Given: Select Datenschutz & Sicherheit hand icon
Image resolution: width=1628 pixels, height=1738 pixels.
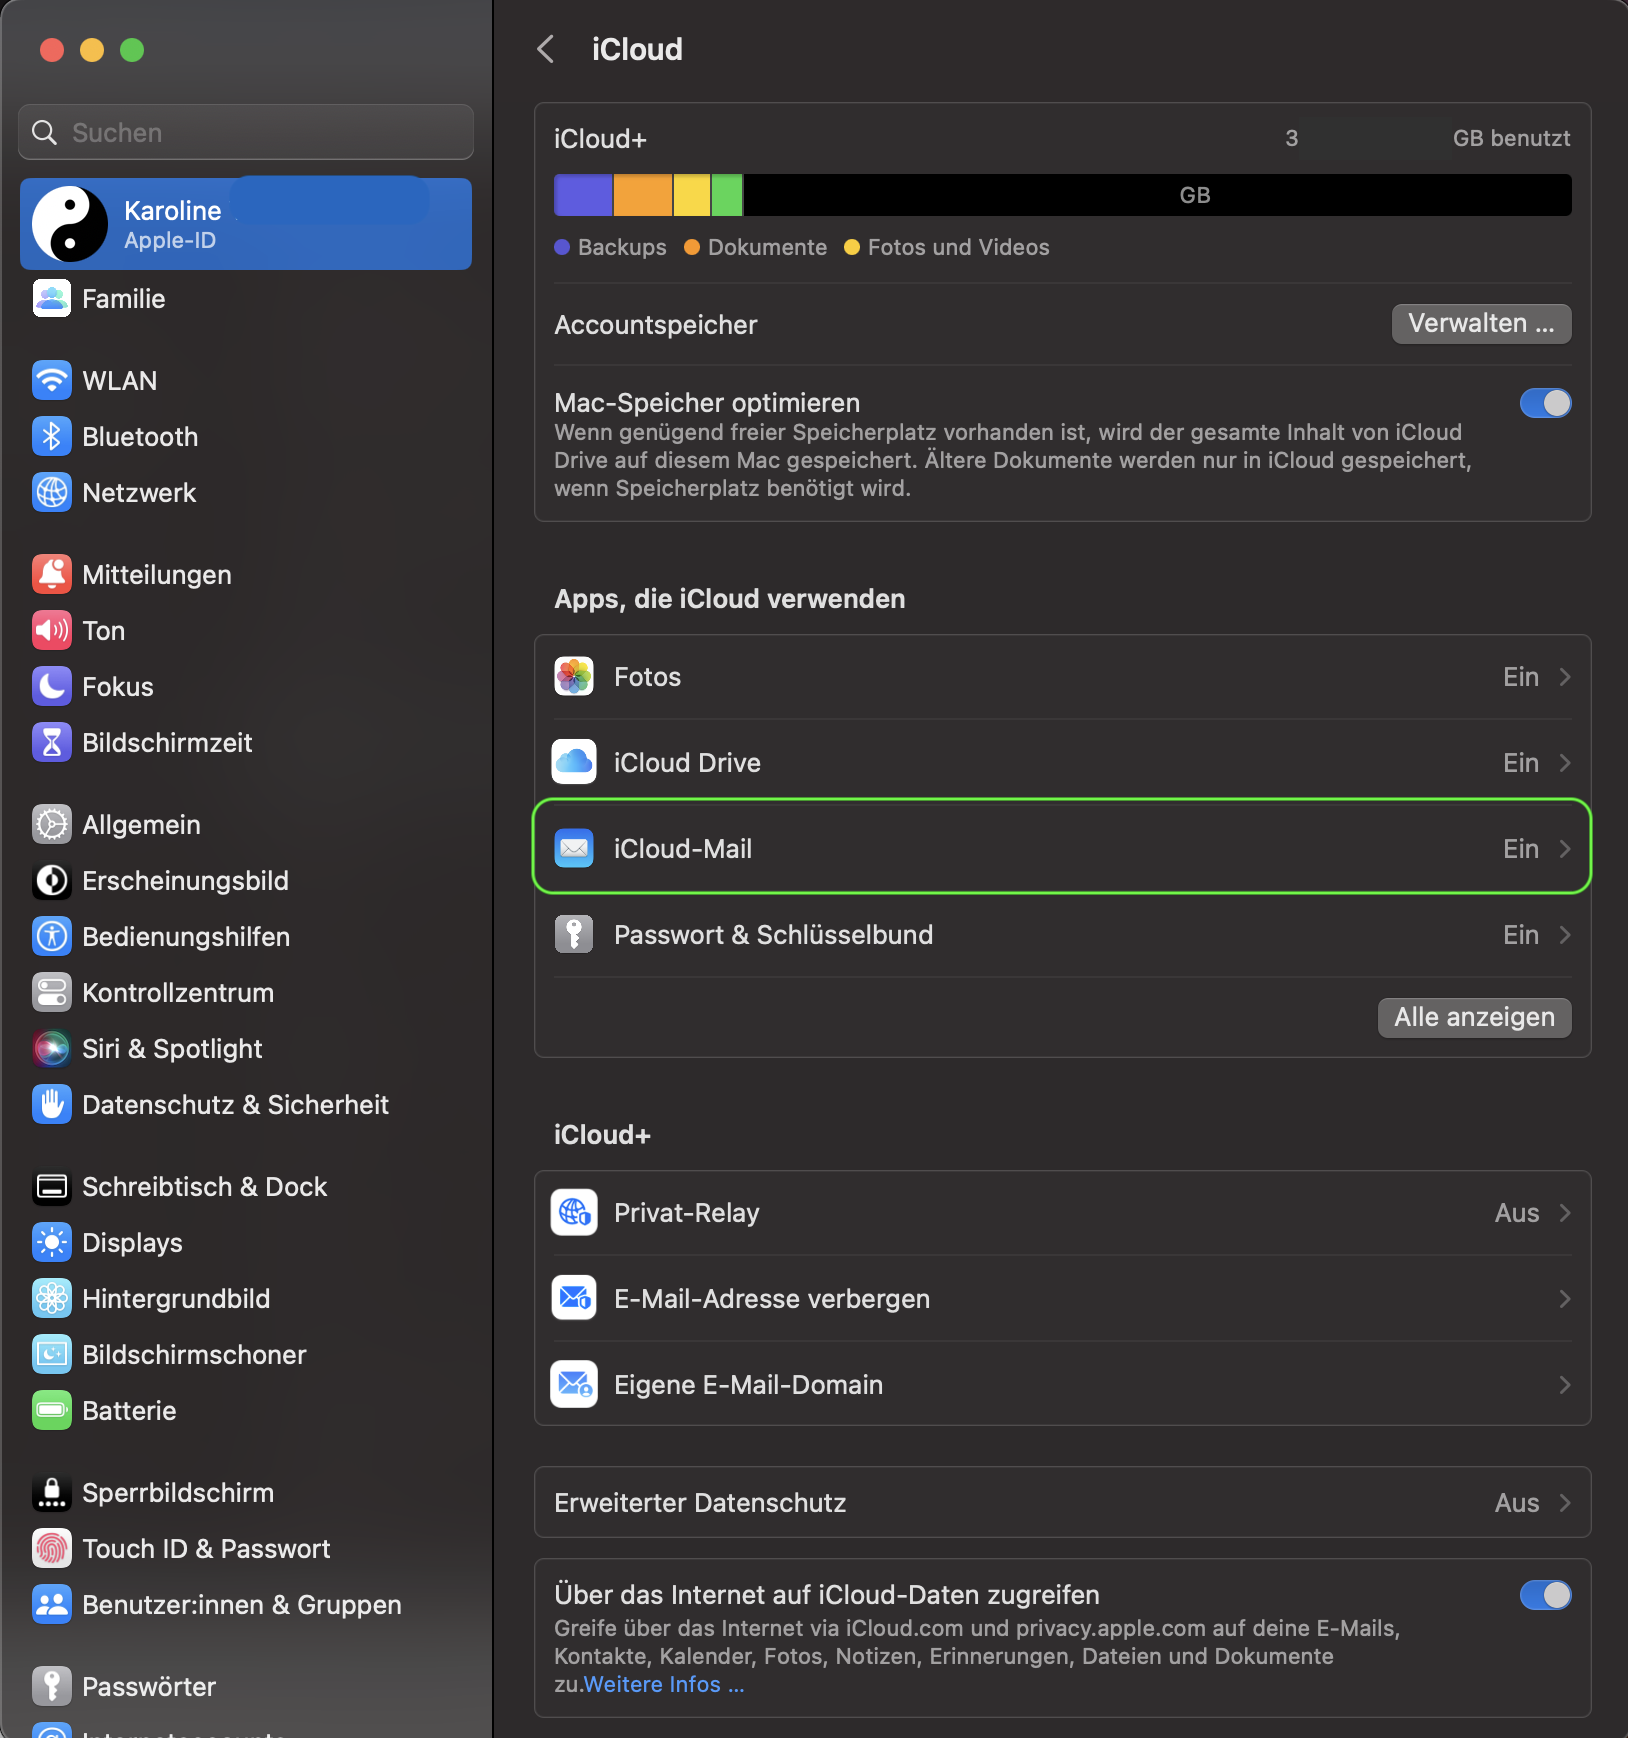Looking at the screenshot, I should pyautogui.click(x=52, y=1104).
